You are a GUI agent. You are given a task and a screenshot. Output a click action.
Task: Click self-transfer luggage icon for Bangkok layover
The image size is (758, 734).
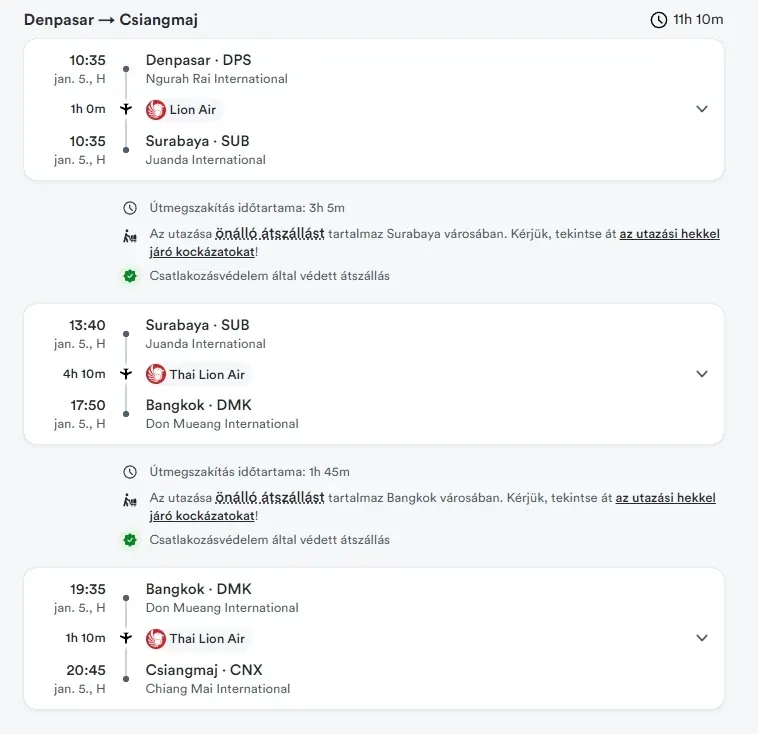[x=130, y=499]
